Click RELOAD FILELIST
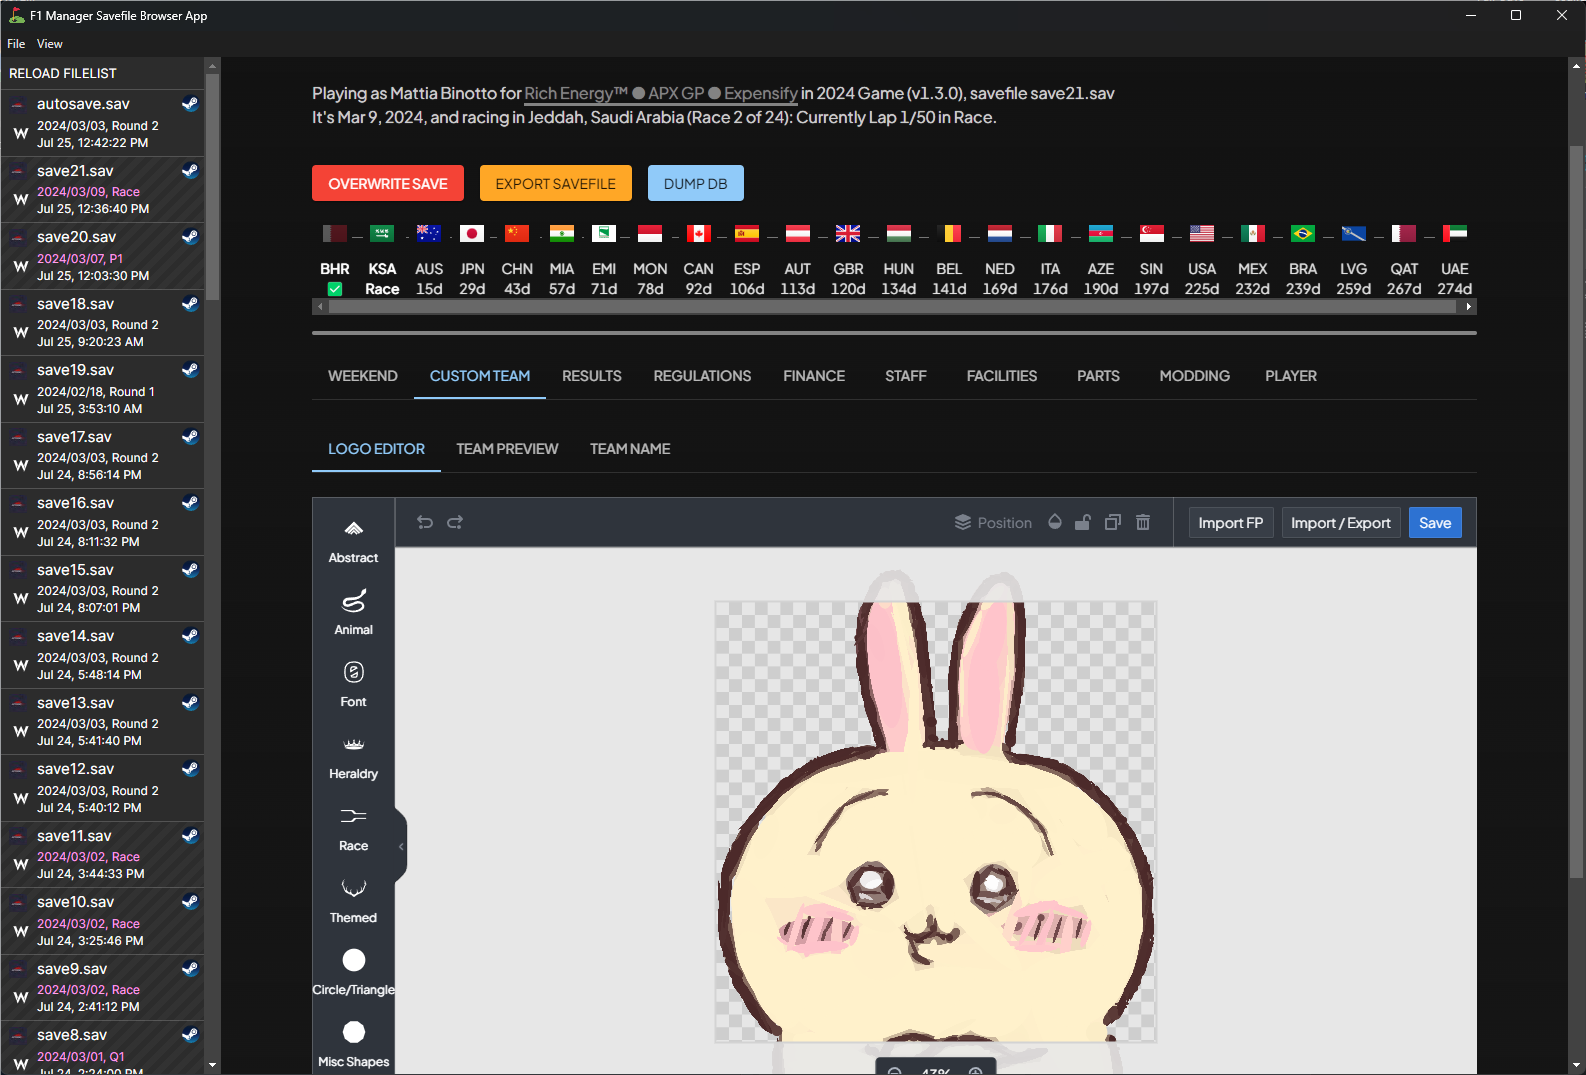Screen dimensions: 1586x1075 (x=63, y=74)
